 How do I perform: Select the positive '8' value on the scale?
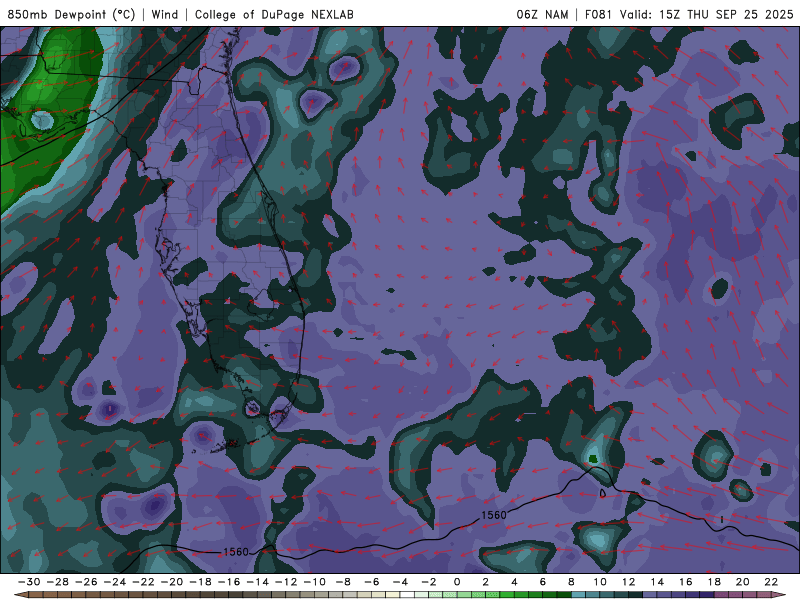[571, 582]
